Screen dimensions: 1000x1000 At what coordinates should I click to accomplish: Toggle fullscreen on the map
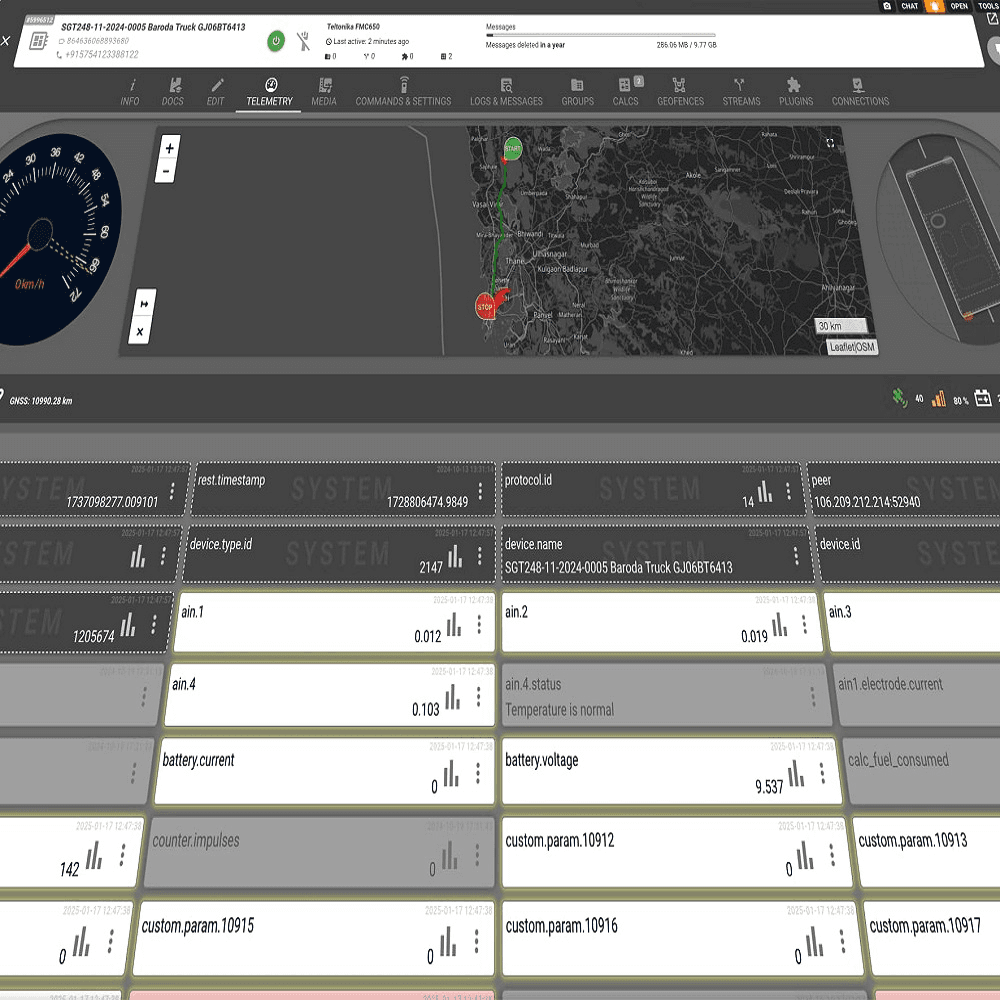[830, 143]
